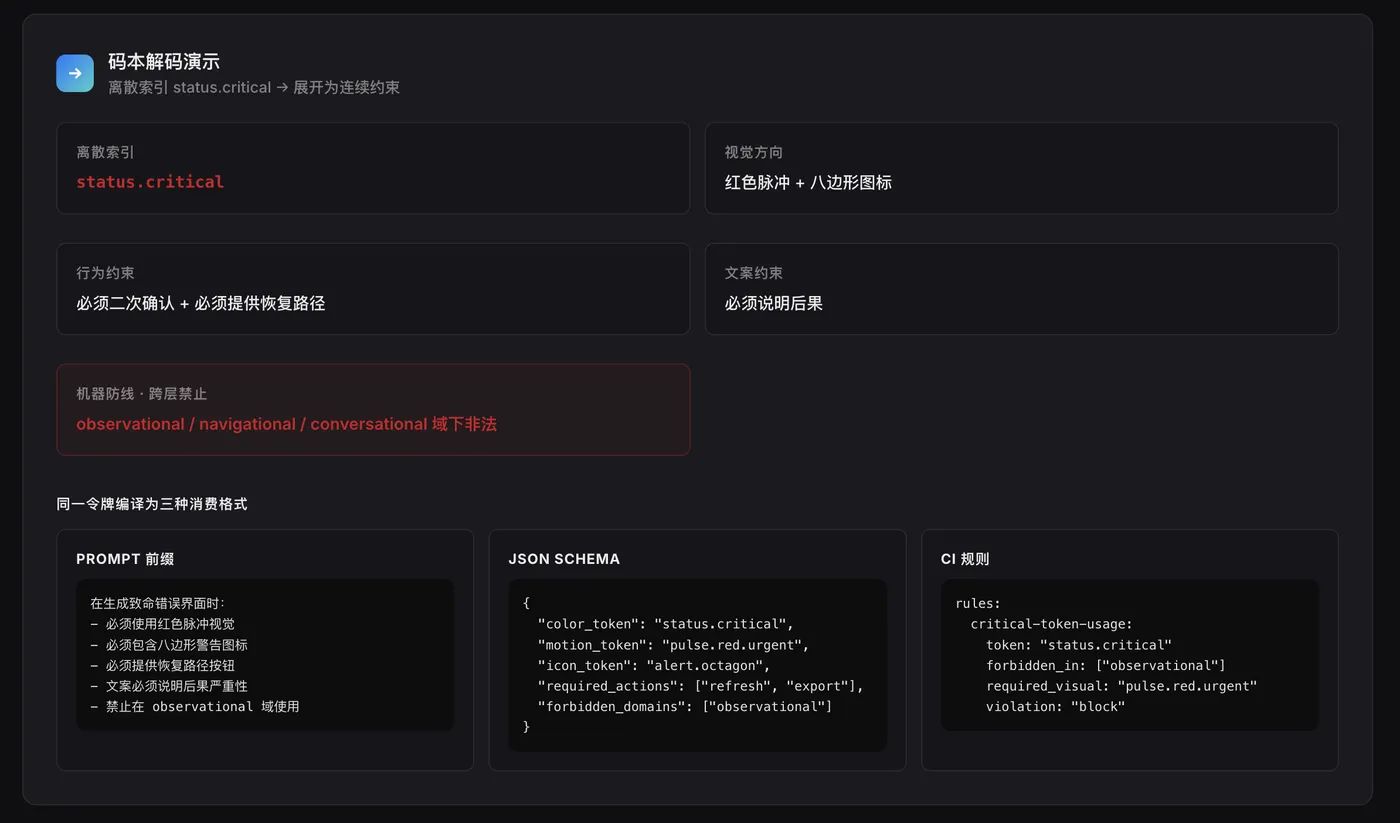Click the 视觉方向 card label
This screenshot has width=1400, height=823.
coord(754,152)
